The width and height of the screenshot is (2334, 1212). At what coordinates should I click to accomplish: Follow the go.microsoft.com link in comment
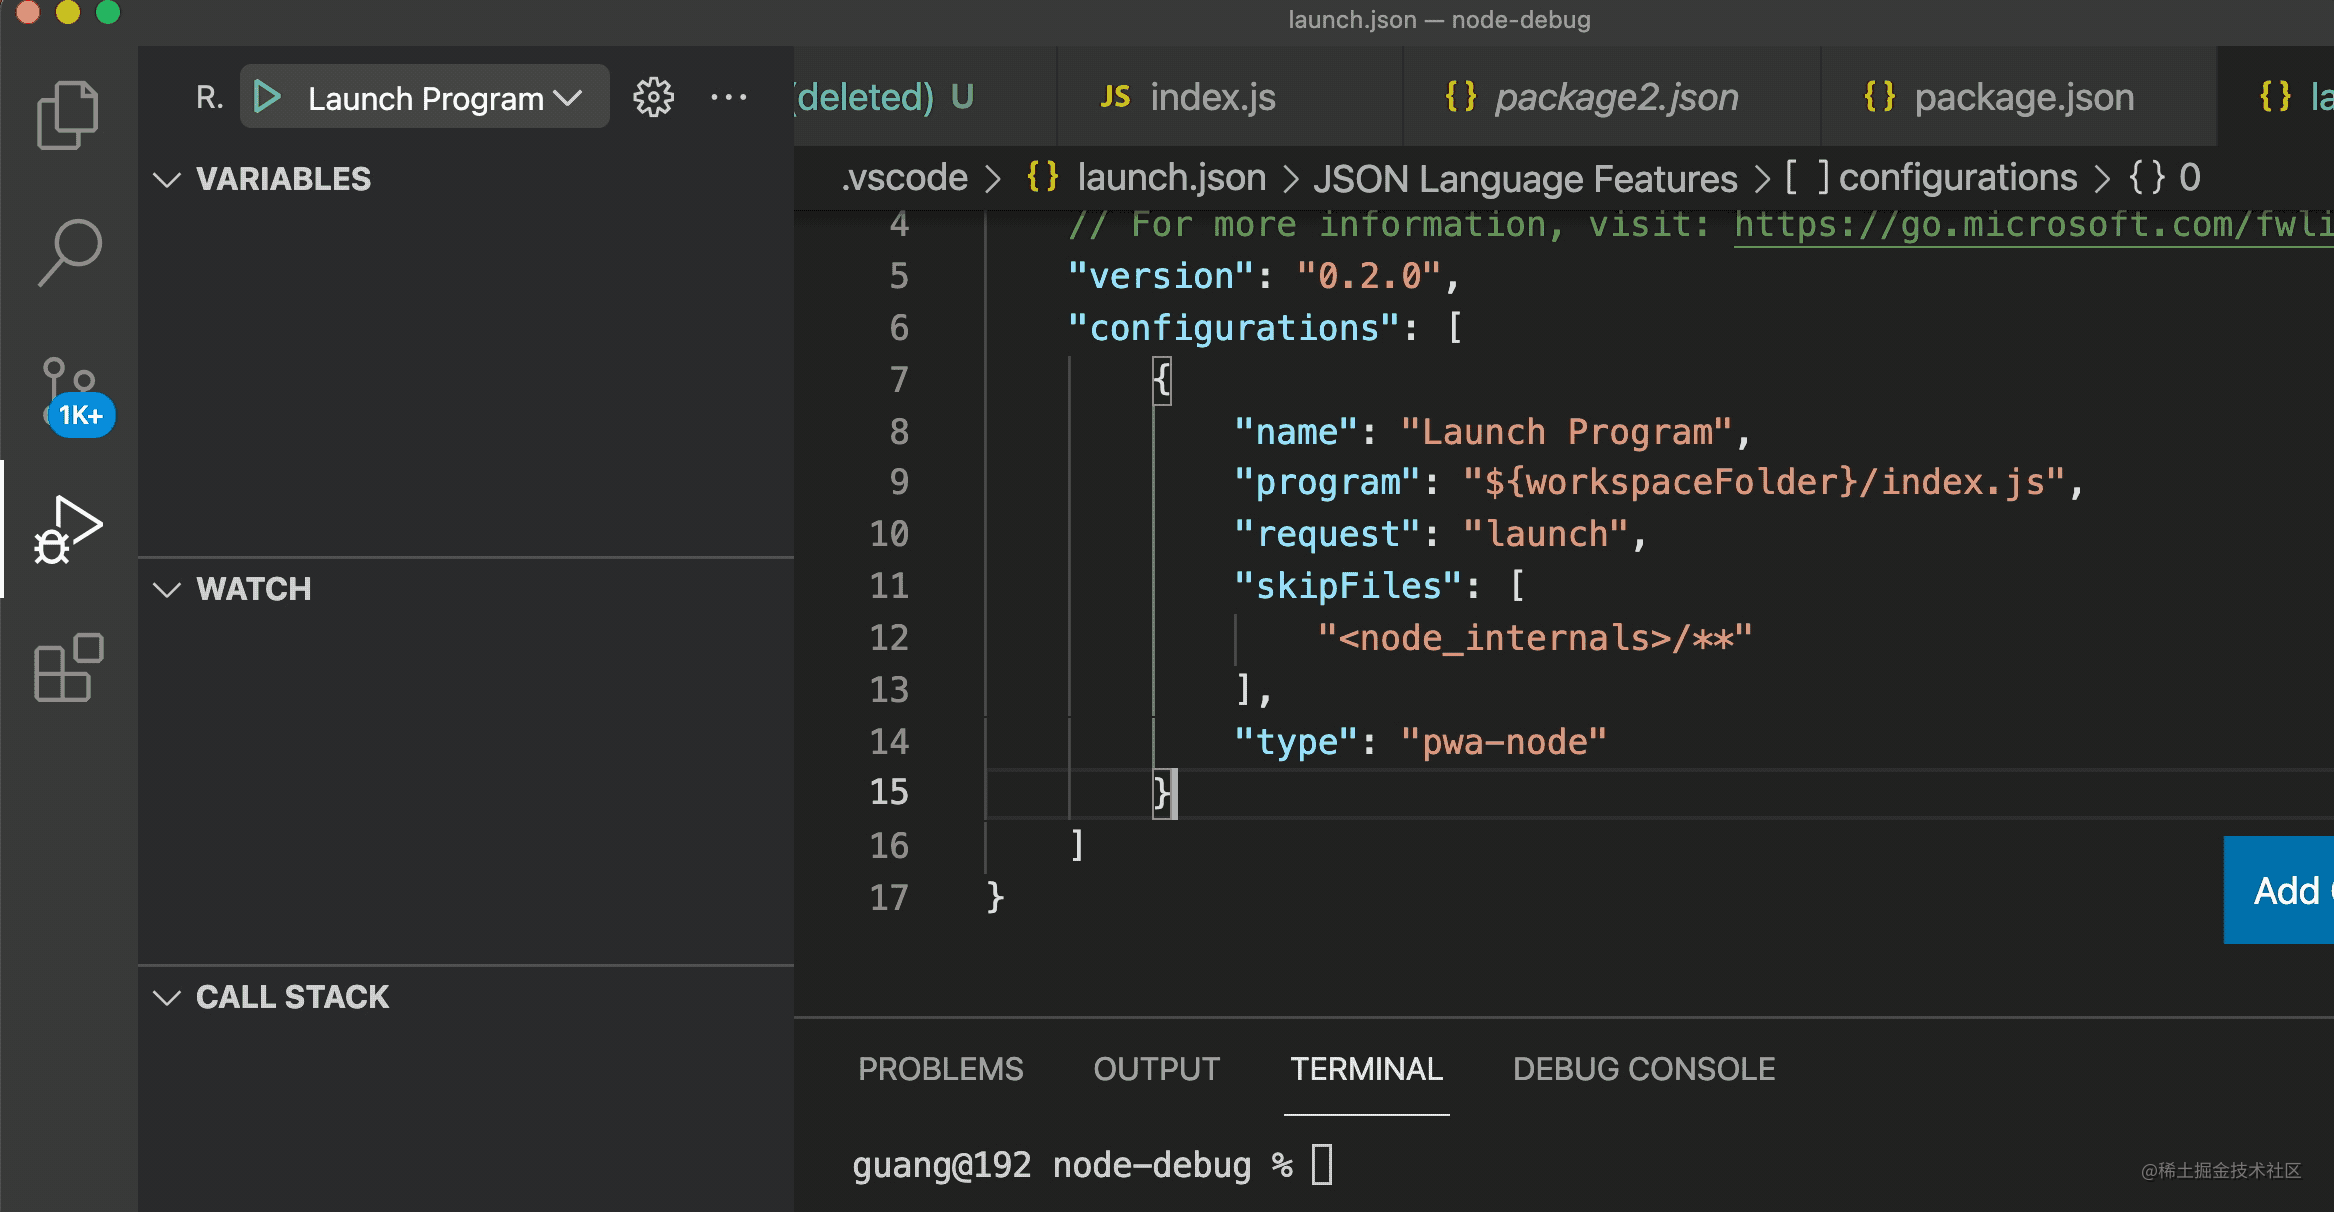pos(2030,225)
